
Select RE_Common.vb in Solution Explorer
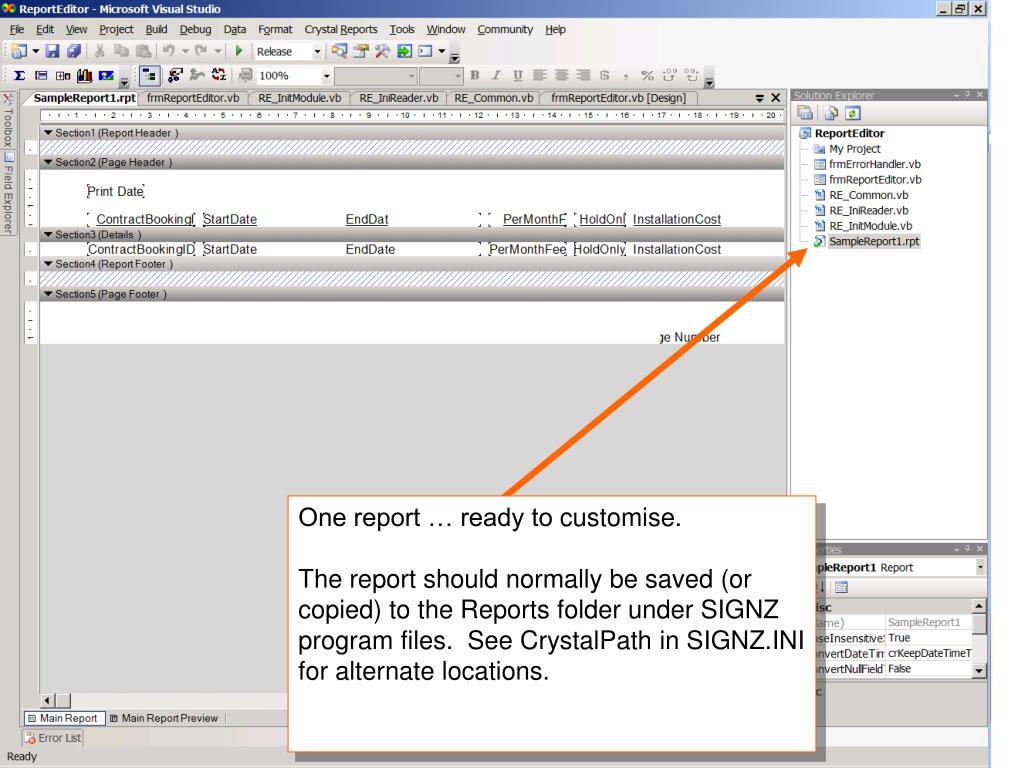(869, 195)
